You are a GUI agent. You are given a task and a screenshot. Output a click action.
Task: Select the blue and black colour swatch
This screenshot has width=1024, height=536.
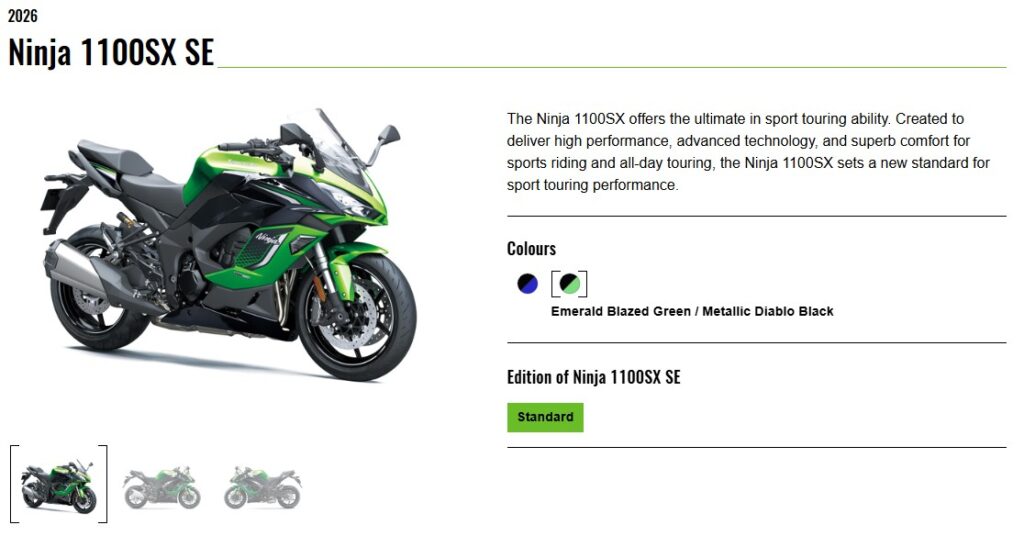[528, 284]
